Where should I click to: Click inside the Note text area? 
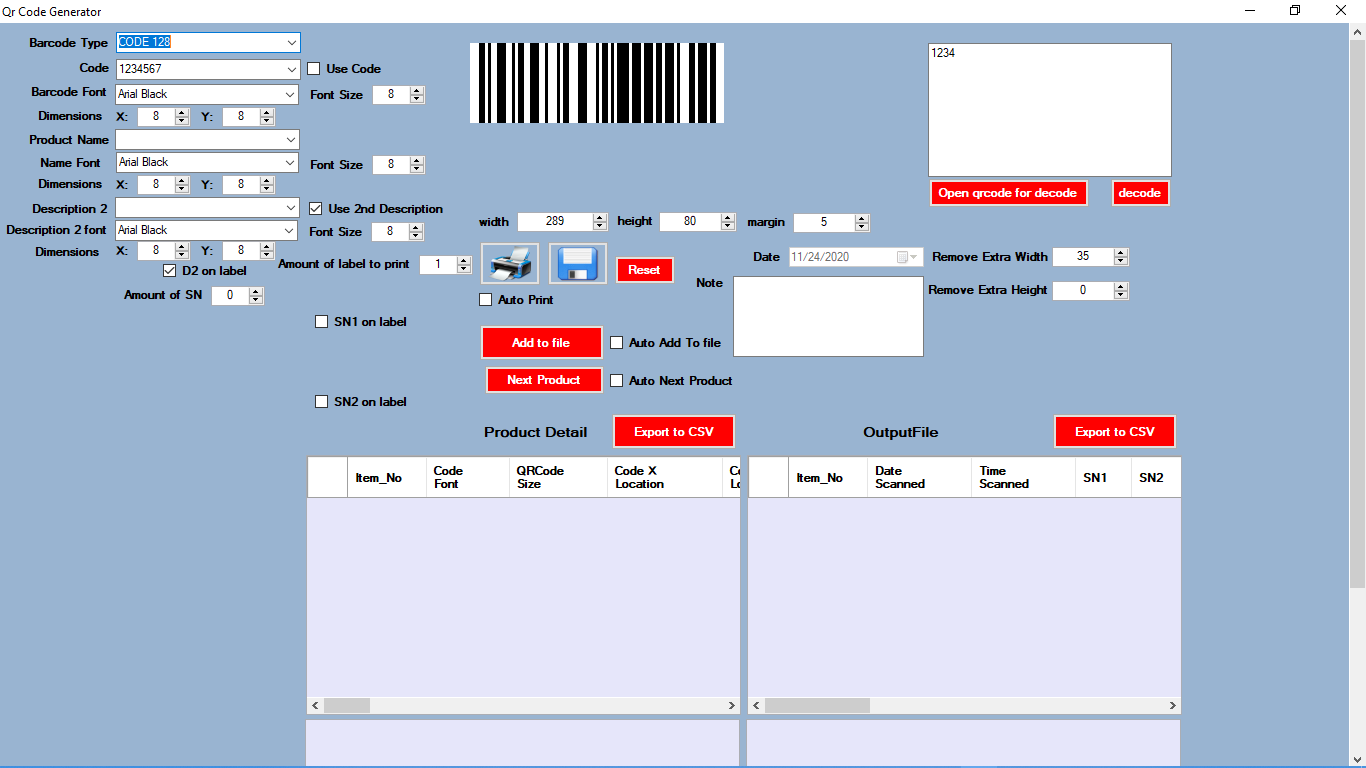[828, 315]
